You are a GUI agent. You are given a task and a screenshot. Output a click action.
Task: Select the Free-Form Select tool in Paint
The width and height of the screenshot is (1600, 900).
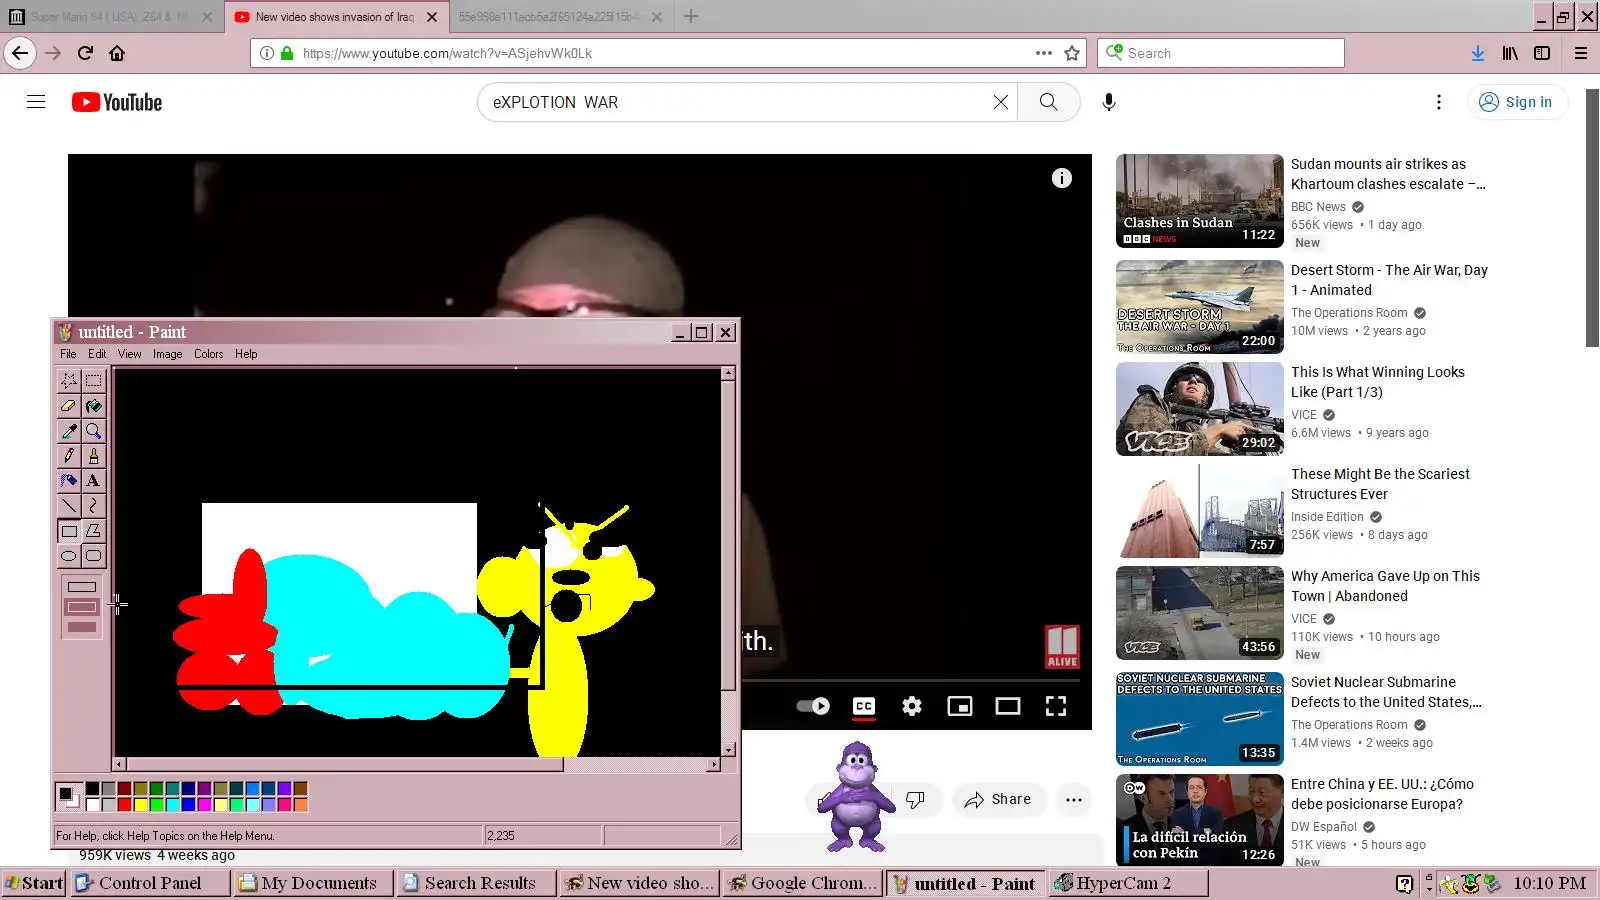point(69,381)
